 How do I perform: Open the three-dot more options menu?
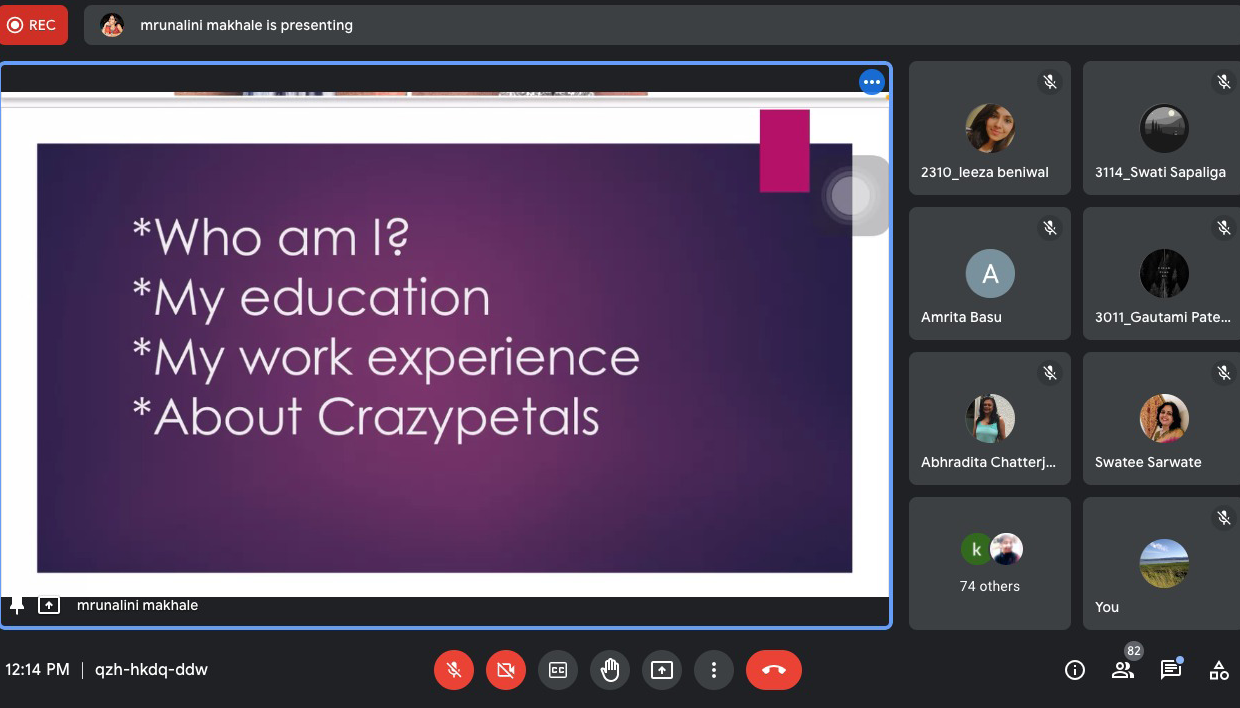tap(713, 670)
